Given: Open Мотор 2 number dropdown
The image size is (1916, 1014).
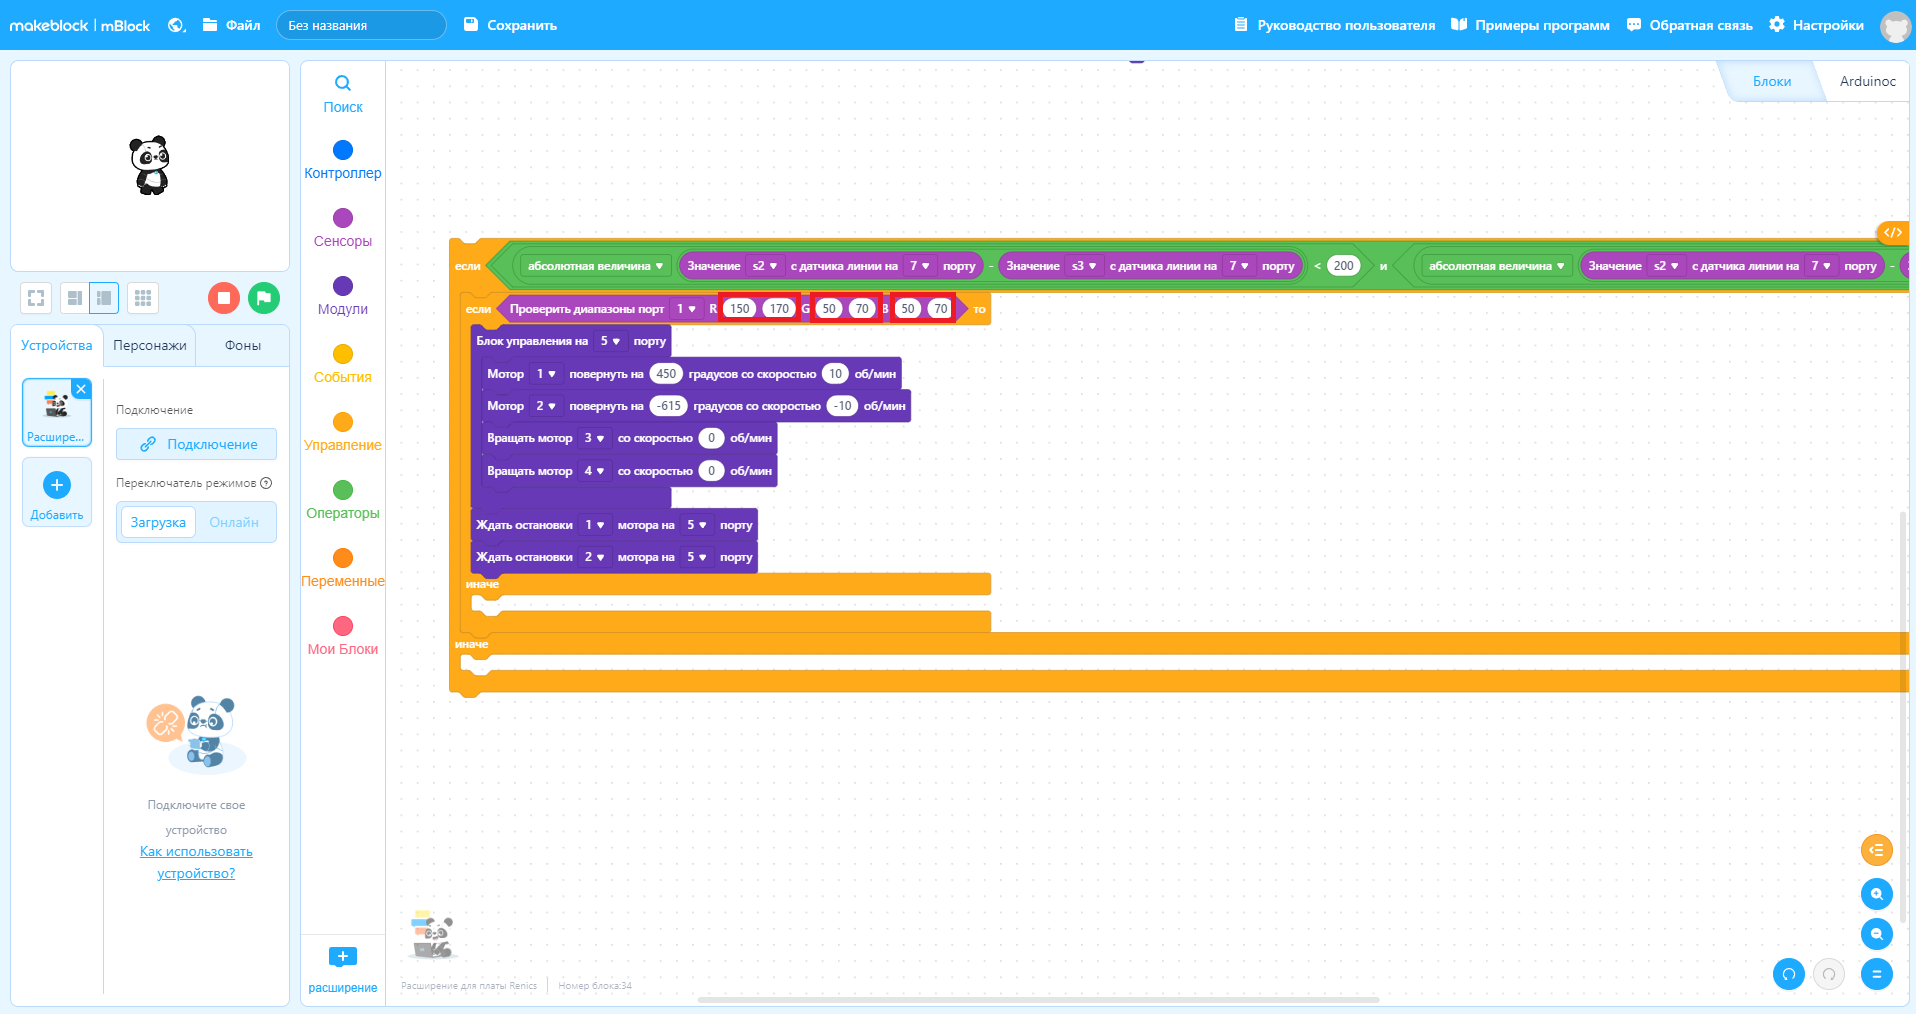Looking at the screenshot, I should click(546, 406).
